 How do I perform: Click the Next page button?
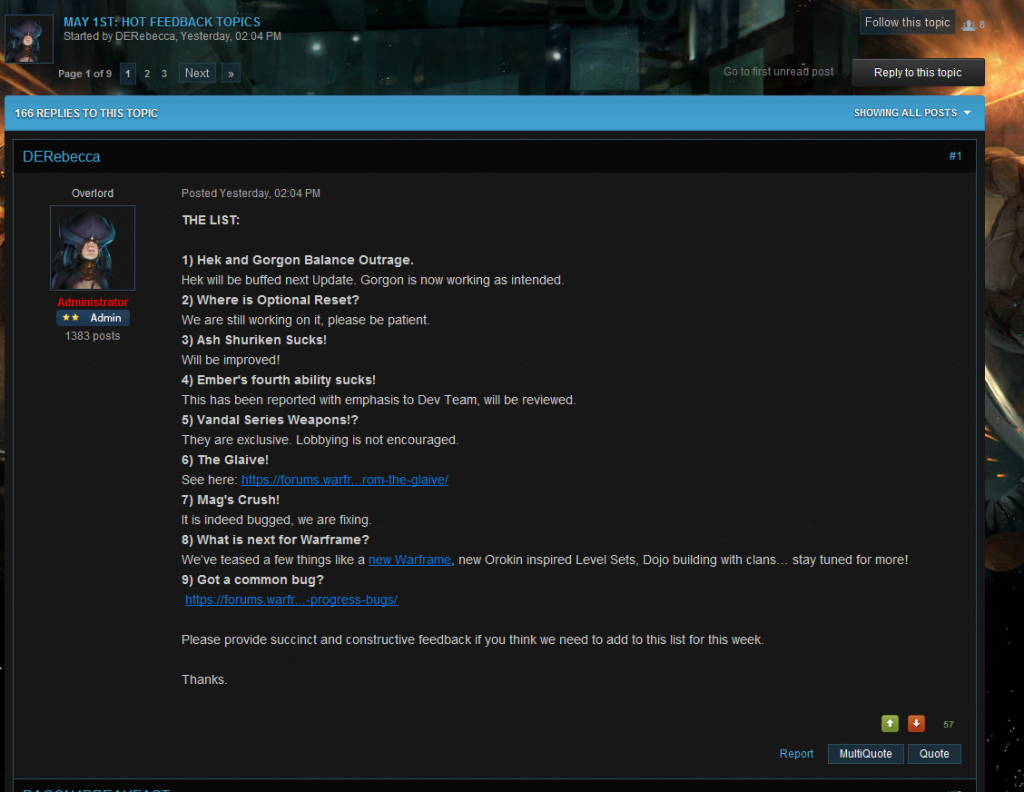click(197, 73)
